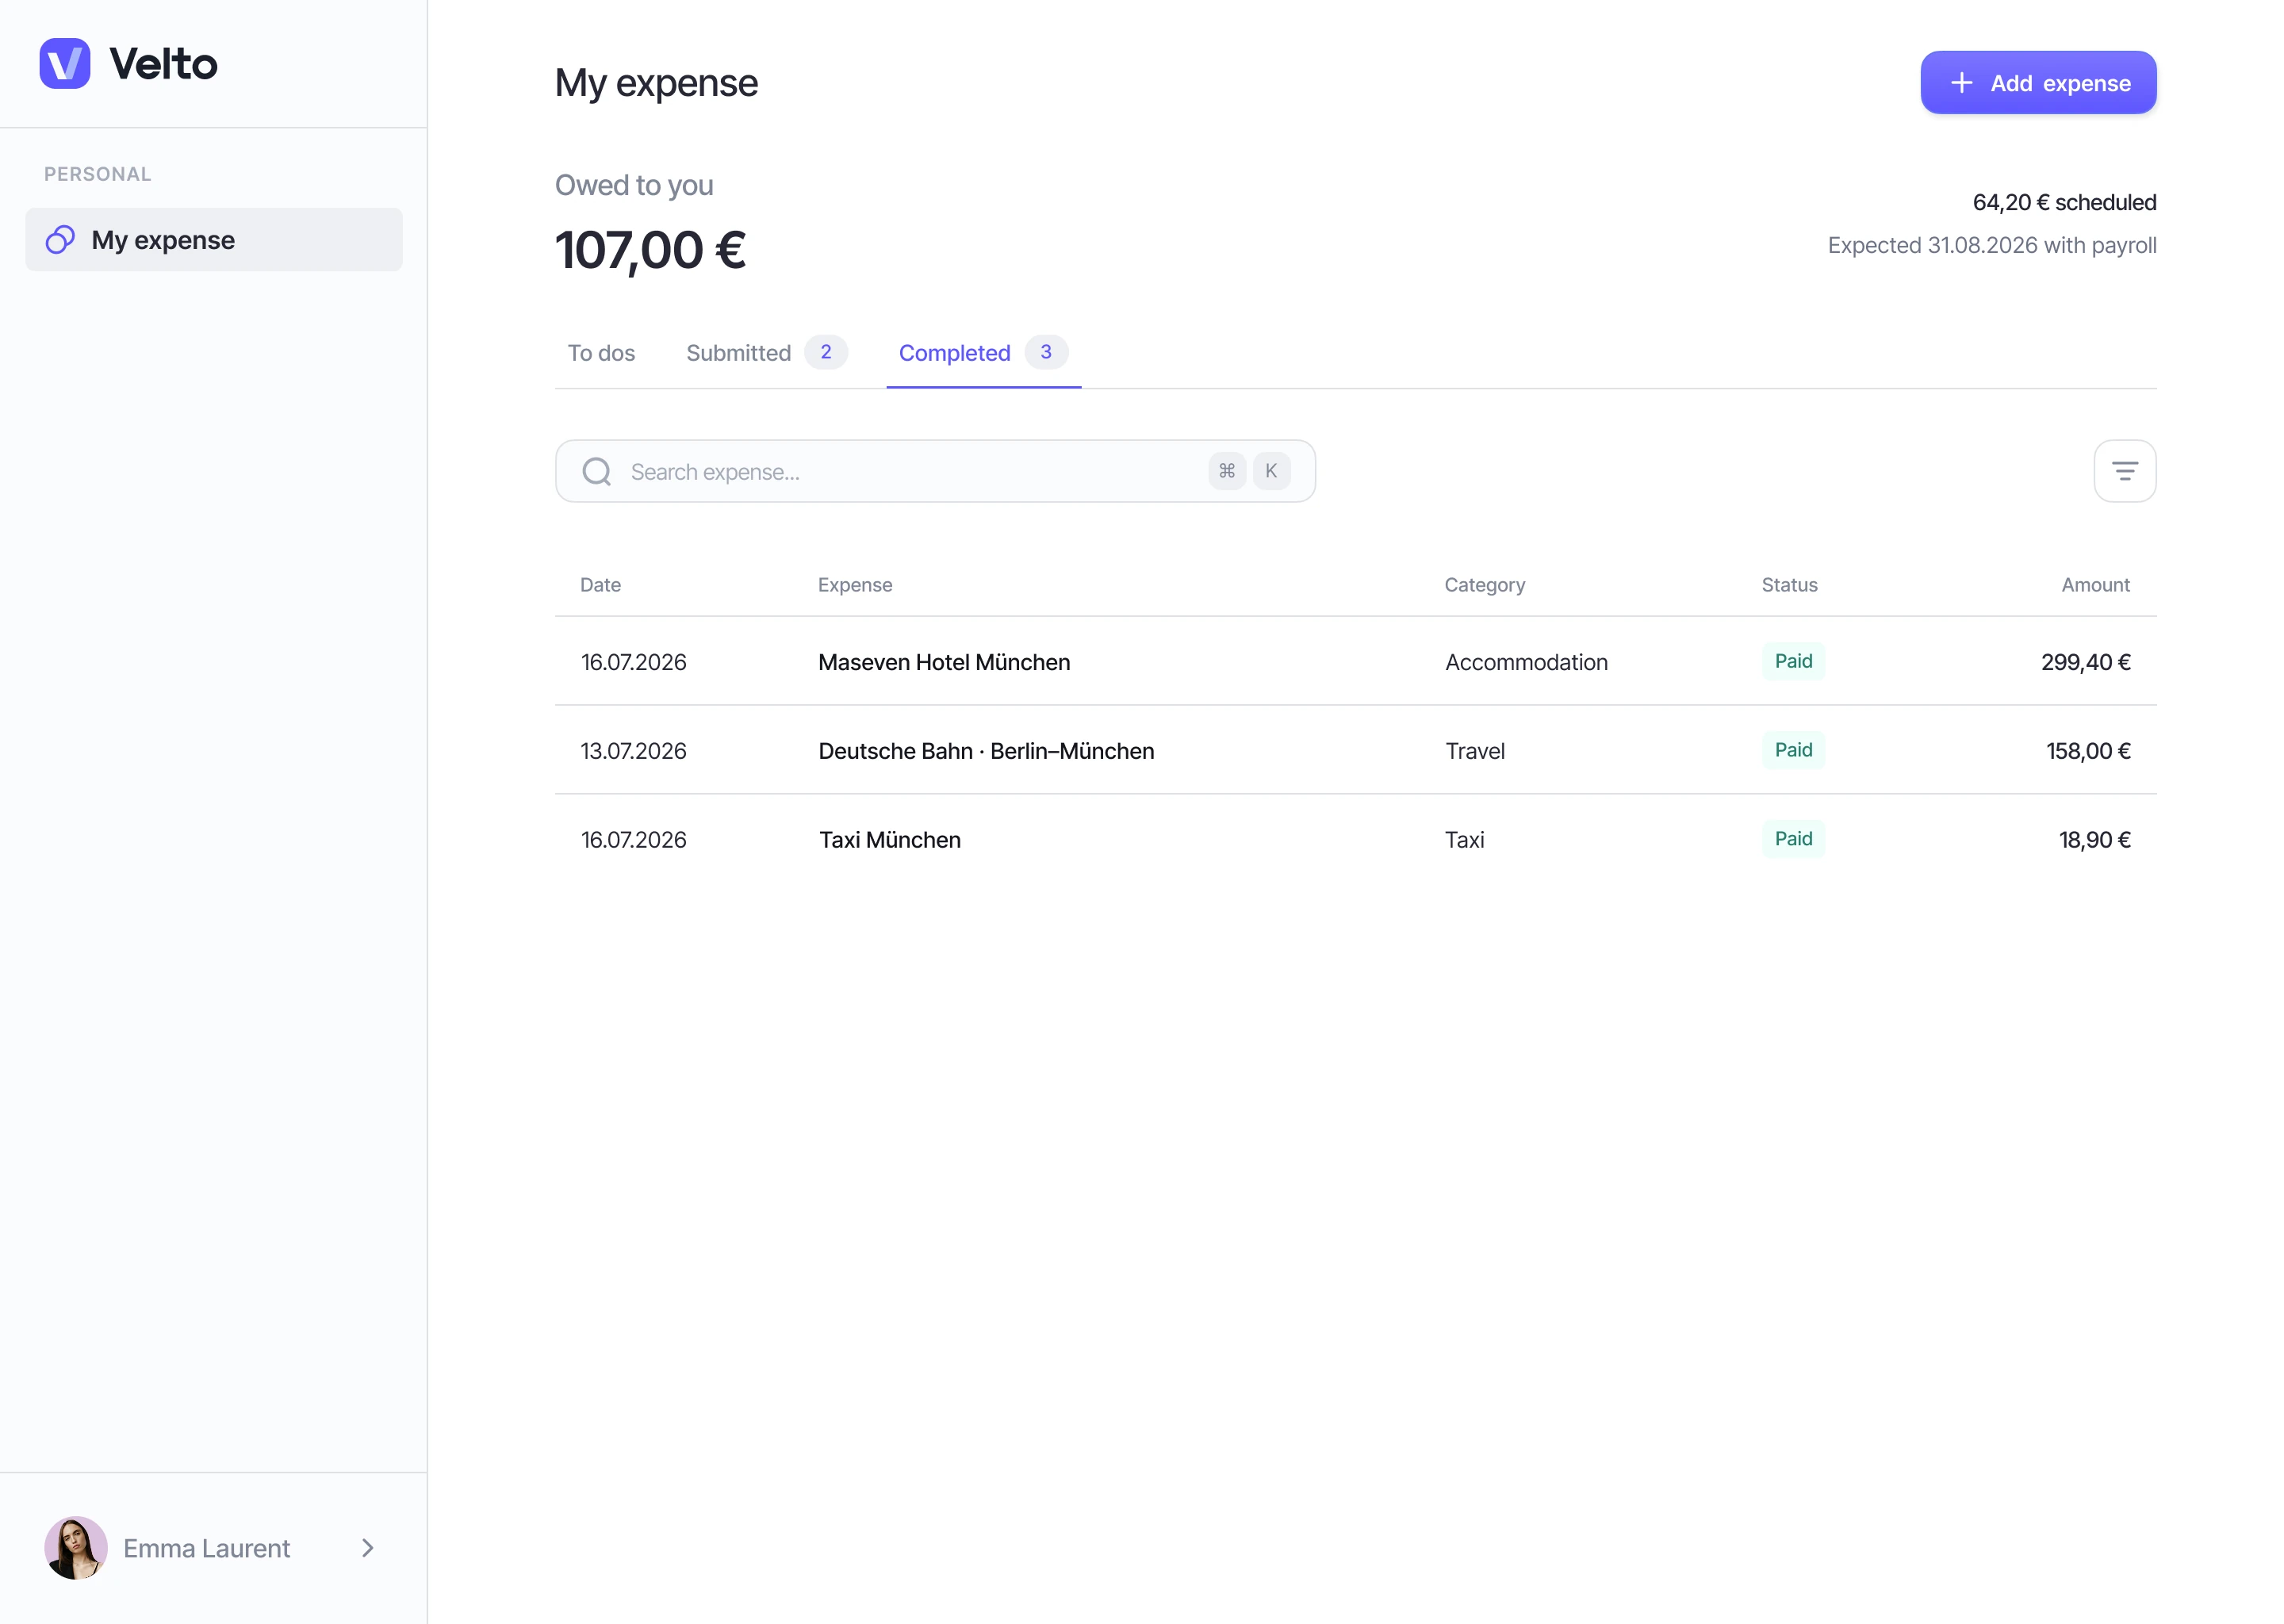Sort by the Category column header

click(x=1484, y=585)
